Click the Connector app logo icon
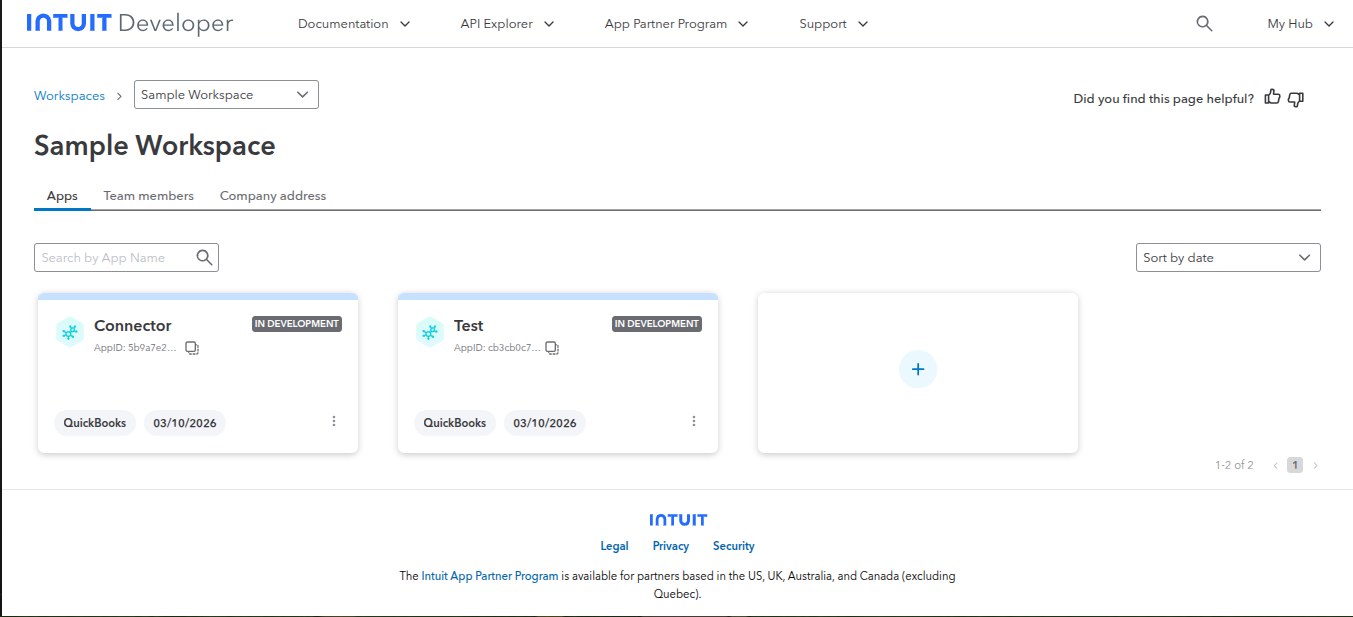Screen dimensions: 1353x617 tap(69, 332)
